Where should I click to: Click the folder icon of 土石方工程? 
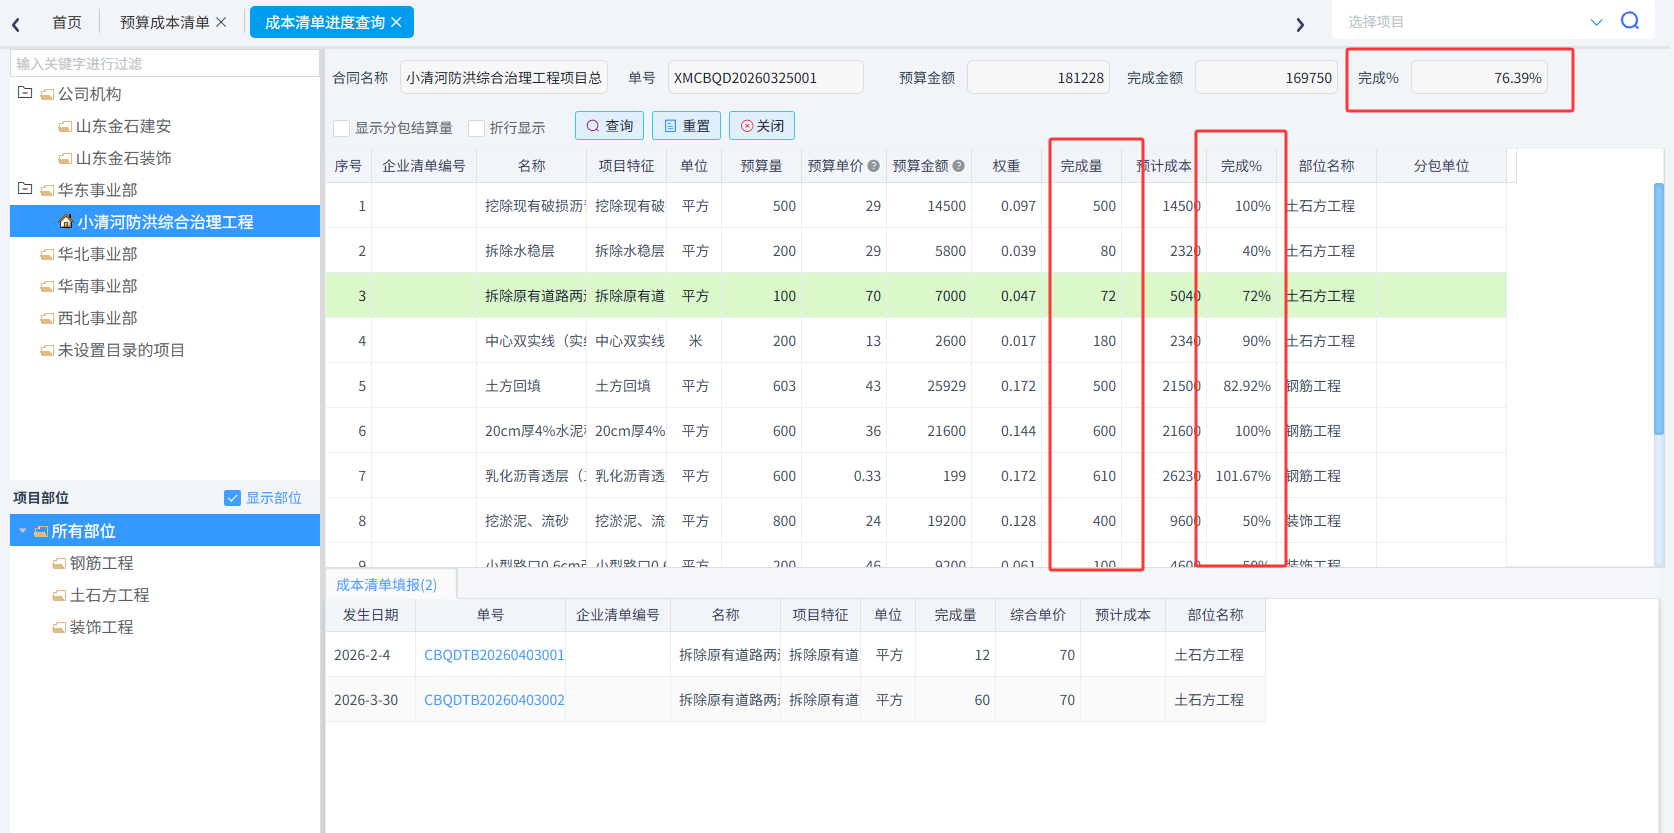pyautogui.click(x=59, y=596)
